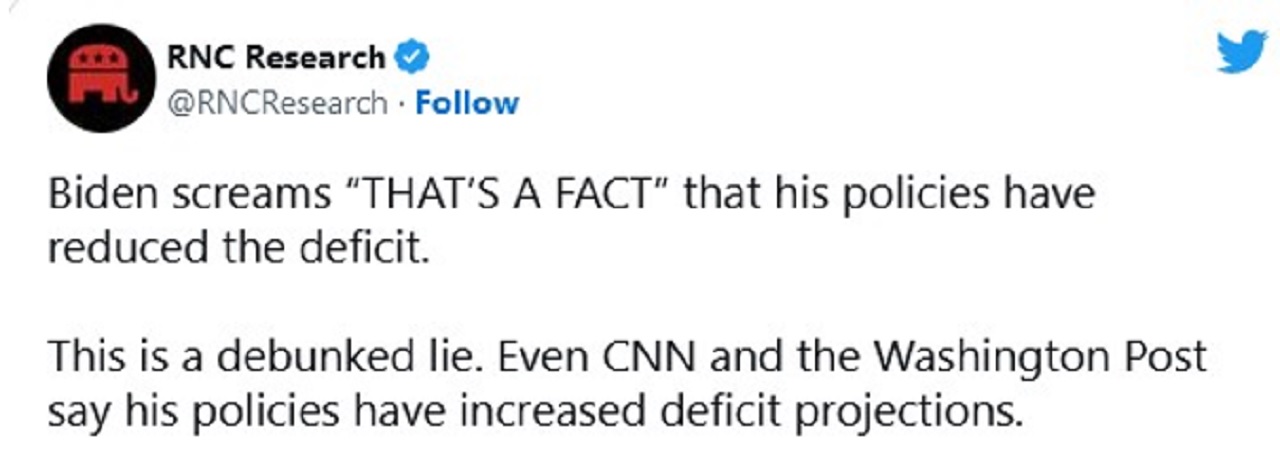Open the RNC Research display name
This screenshot has height=468, width=1280.
coord(276,59)
